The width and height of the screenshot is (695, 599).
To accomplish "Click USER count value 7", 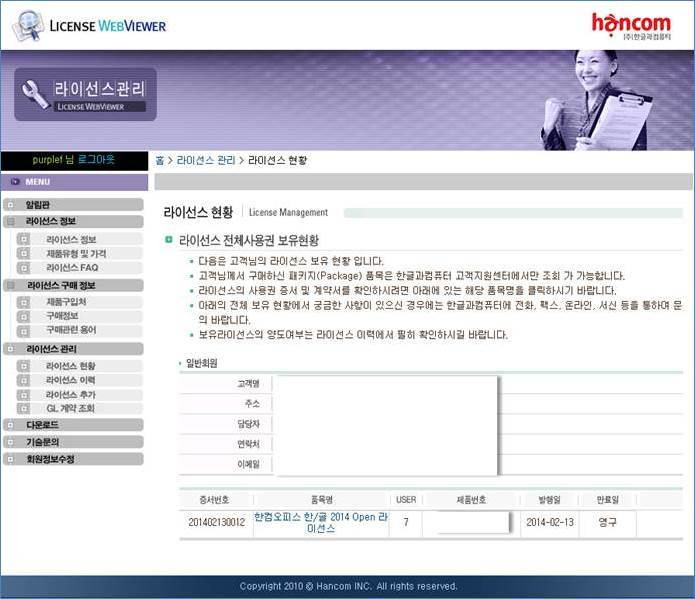I will pyautogui.click(x=406, y=522).
